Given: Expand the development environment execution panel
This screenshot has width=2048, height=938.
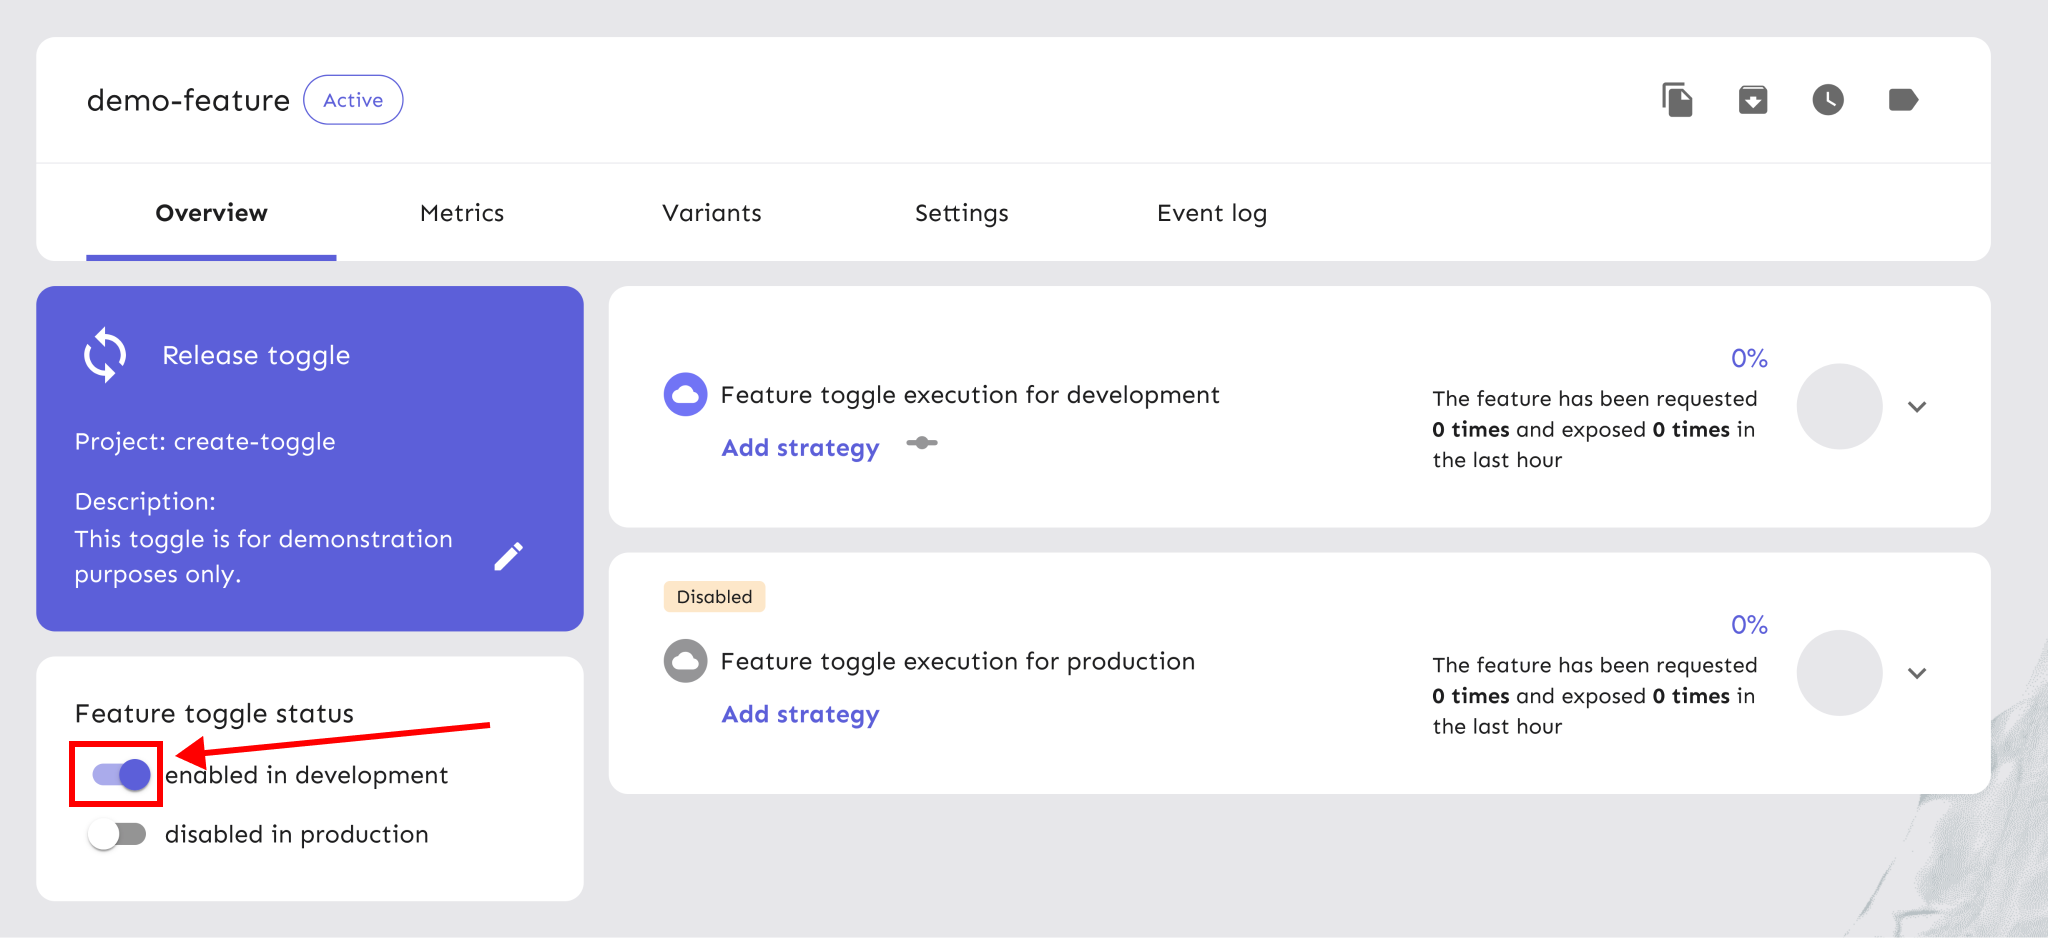Looking at the screenshot, I should tap(1916, 407).
